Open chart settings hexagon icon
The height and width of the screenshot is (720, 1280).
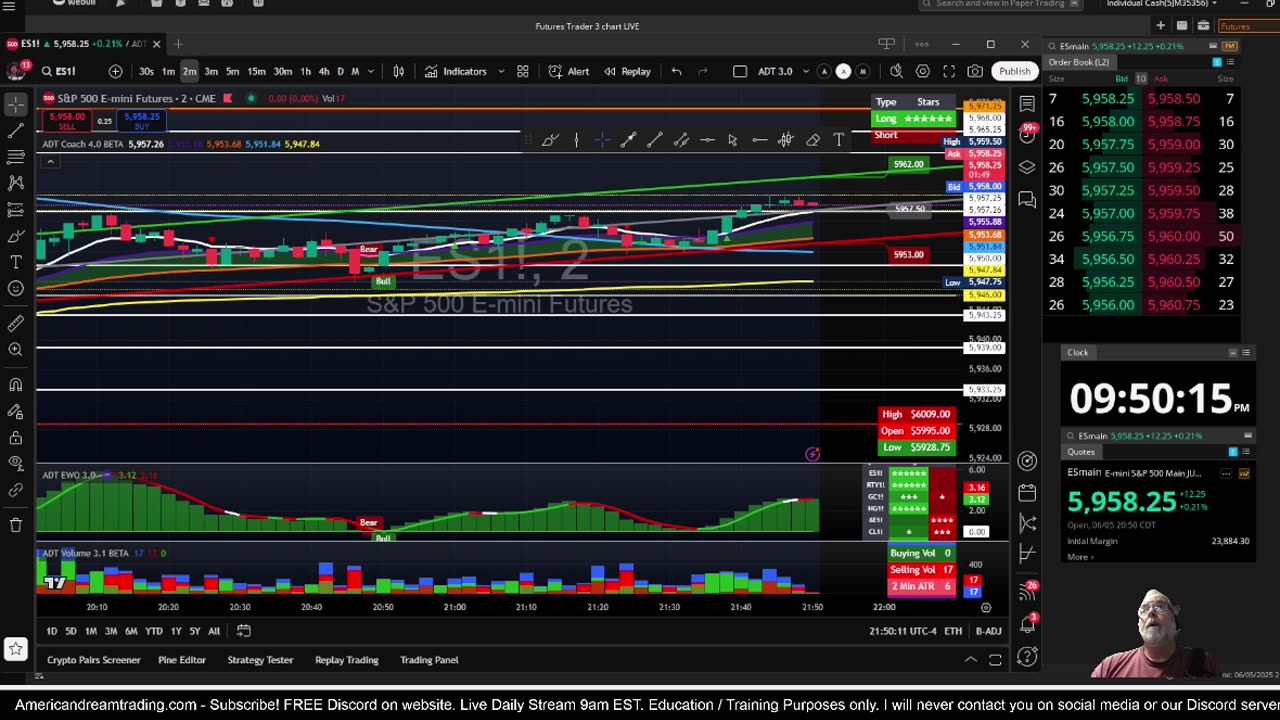922,71
